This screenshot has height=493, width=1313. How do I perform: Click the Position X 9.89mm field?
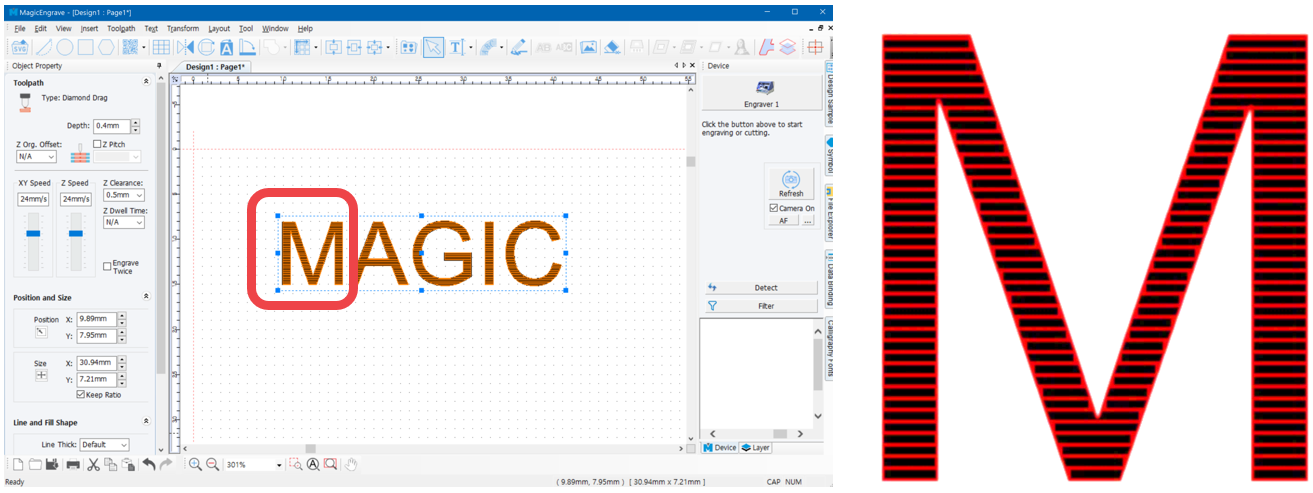[x=96, y=319]
